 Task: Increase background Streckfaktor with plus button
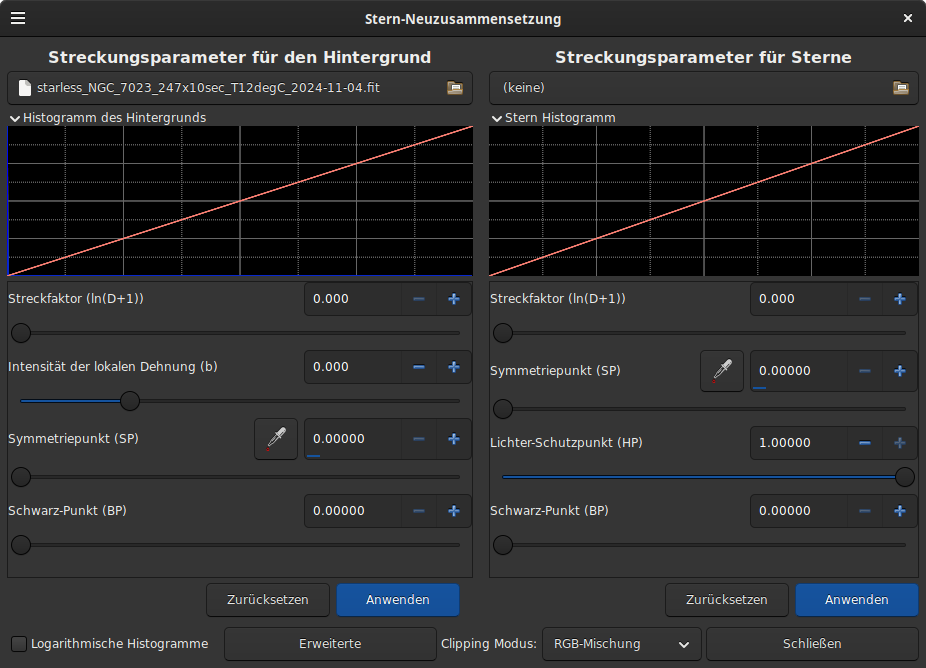click(453, 299)
